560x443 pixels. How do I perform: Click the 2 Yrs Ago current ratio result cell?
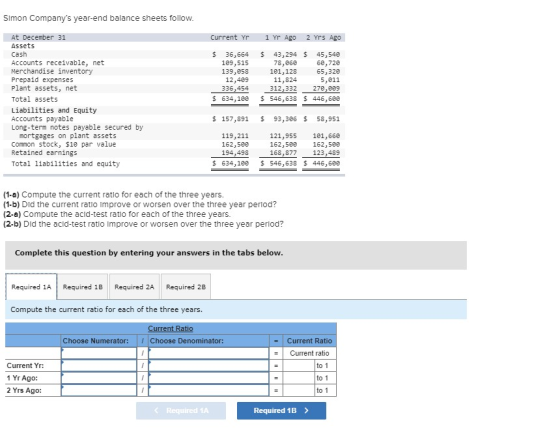click(x=299, y=390)
